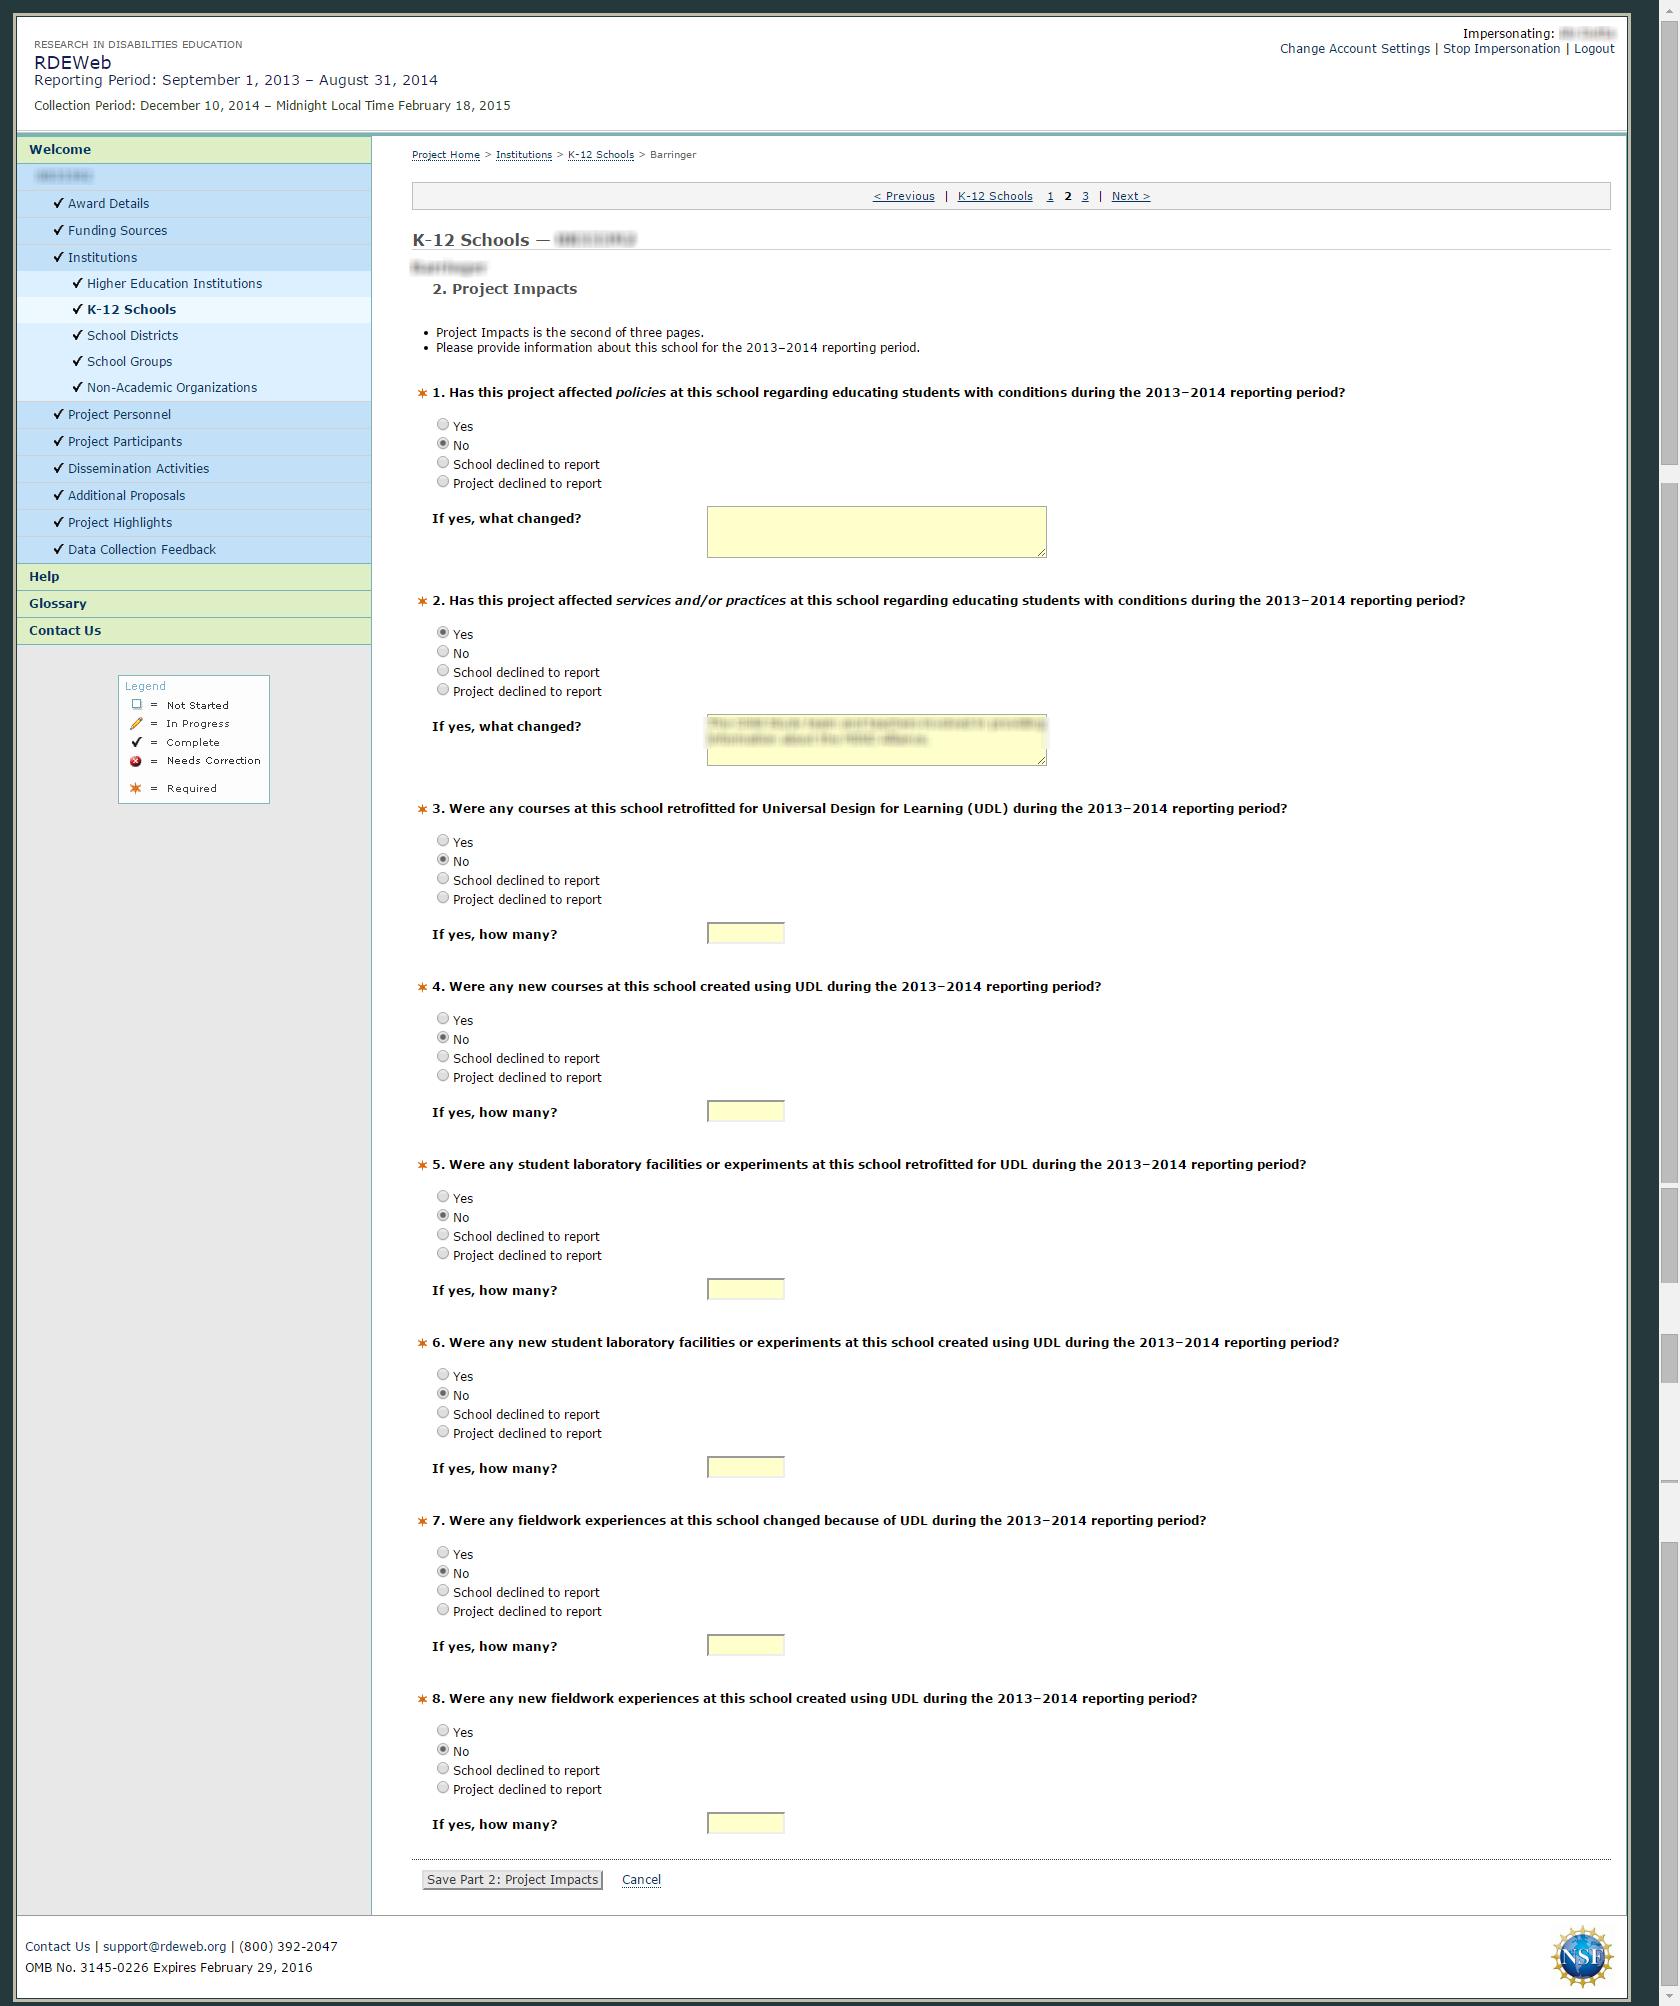Select Yes for question 1 on policies
Image resolution: width=1680 pixels, height=2006 pixels.
point(443,425)
